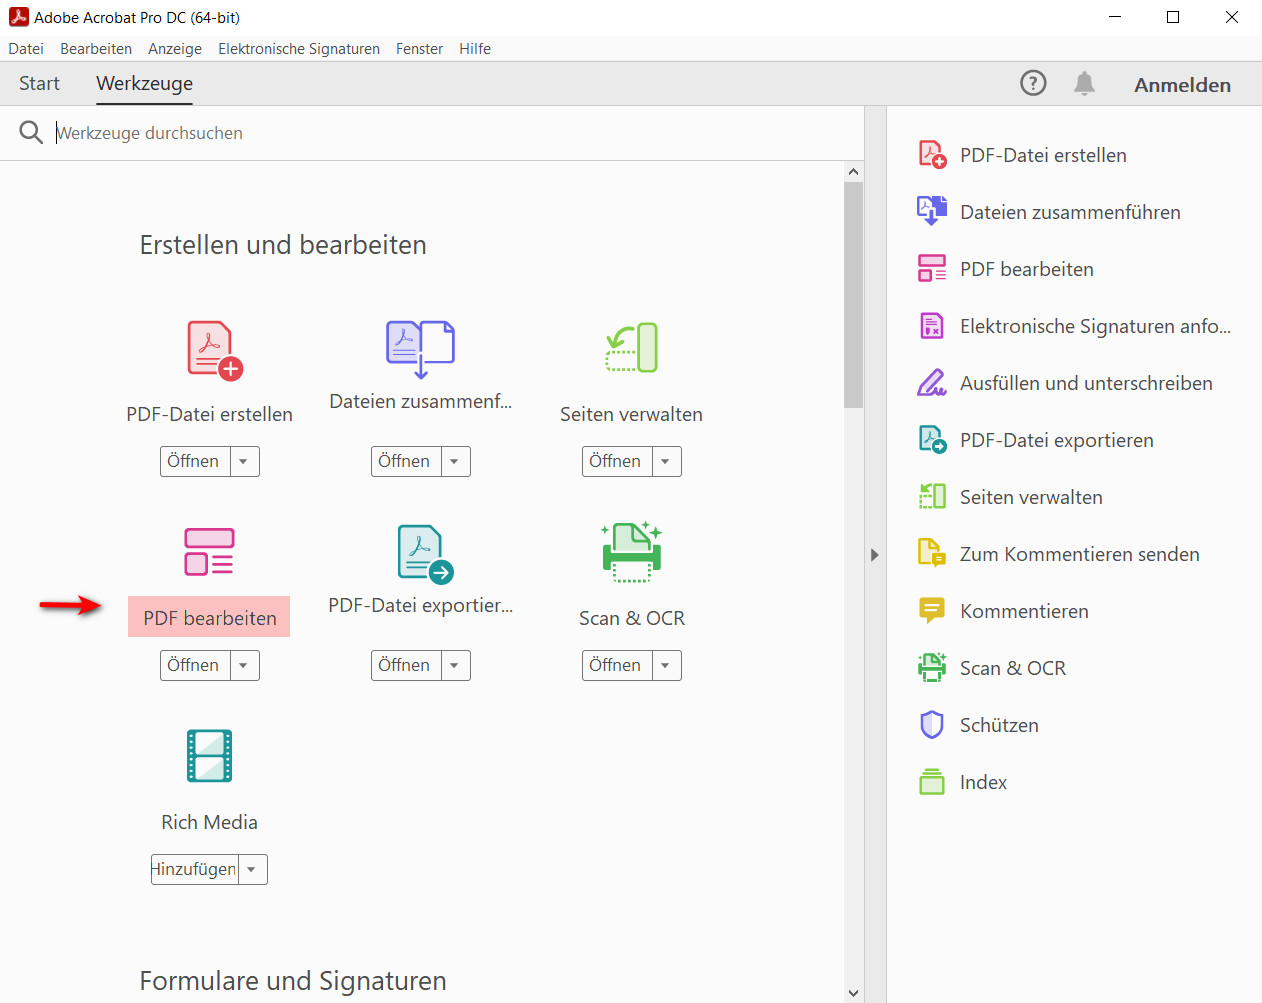This screenshot has height=1003, width=1262.
Task: Click the scrollbar down arrow
Action: tap(853, 993)
